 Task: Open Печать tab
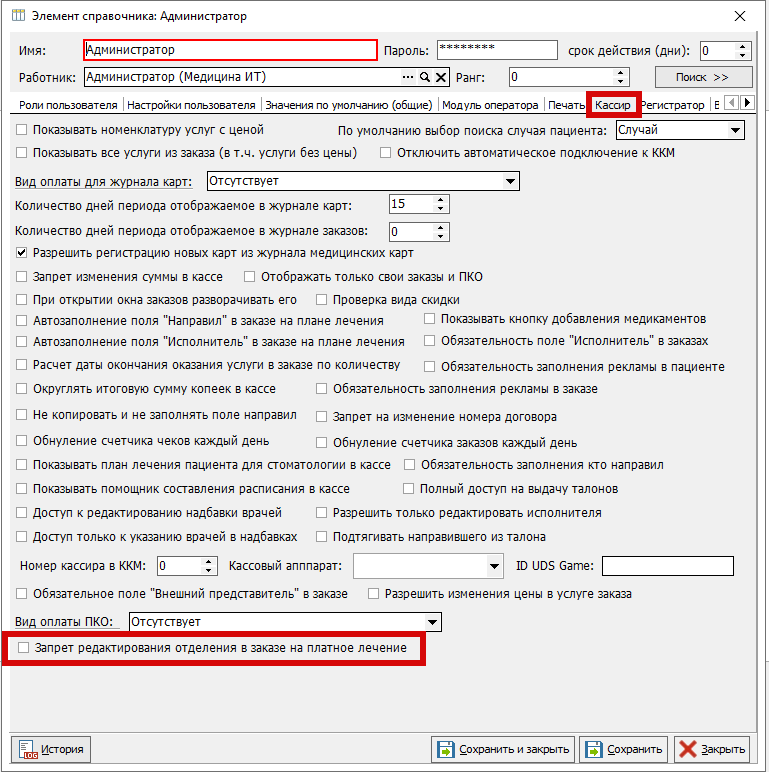(566, 105)
